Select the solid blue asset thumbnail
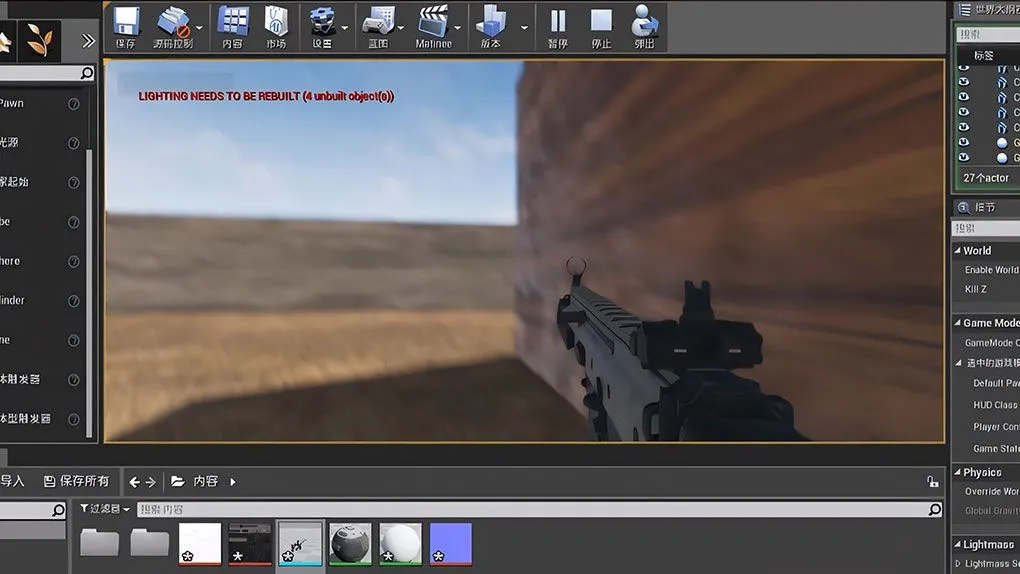Screen dimensions: 1020x574 (450, 544)
